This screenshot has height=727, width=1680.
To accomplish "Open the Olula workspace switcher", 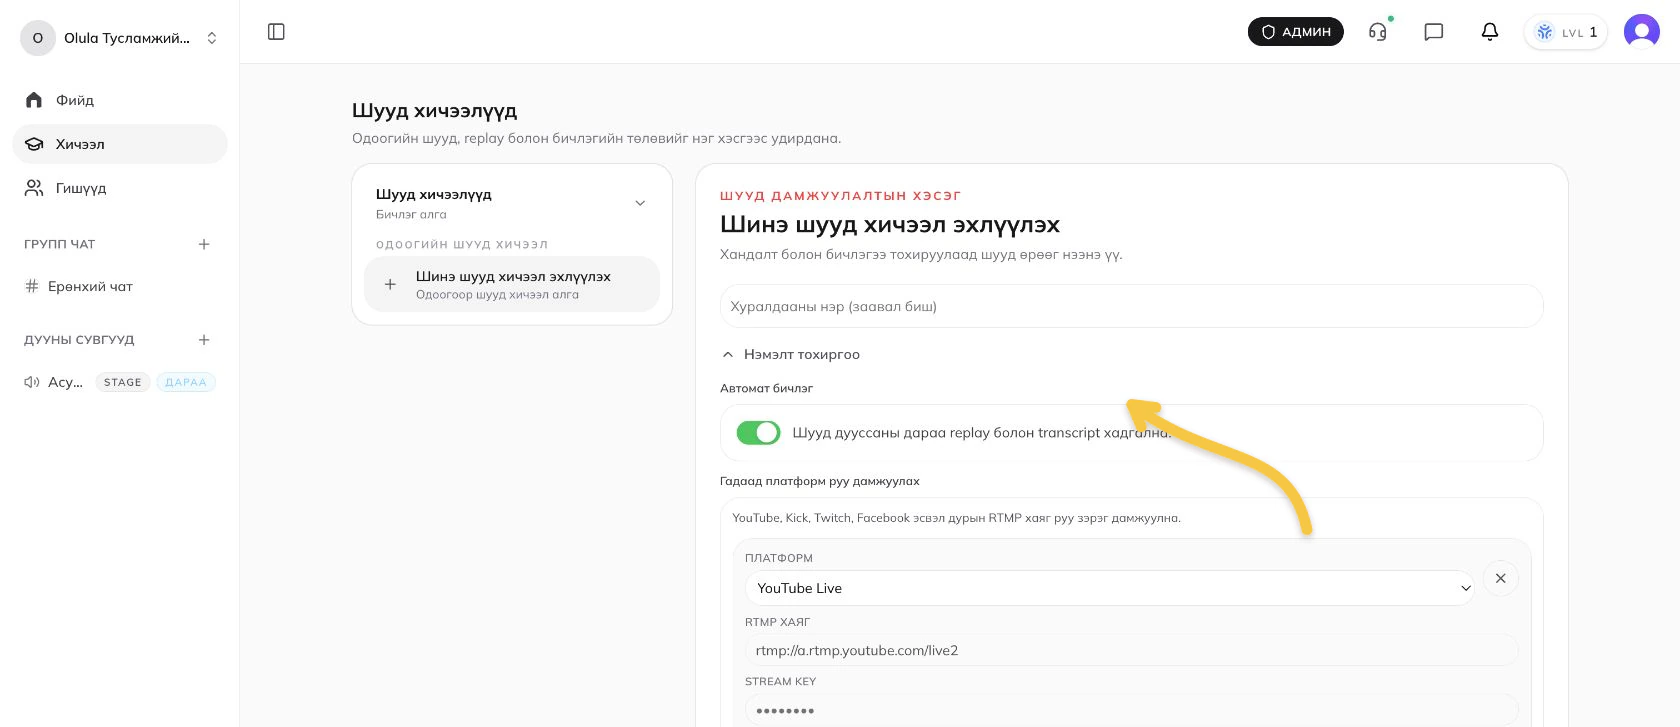I will [120, 38].
